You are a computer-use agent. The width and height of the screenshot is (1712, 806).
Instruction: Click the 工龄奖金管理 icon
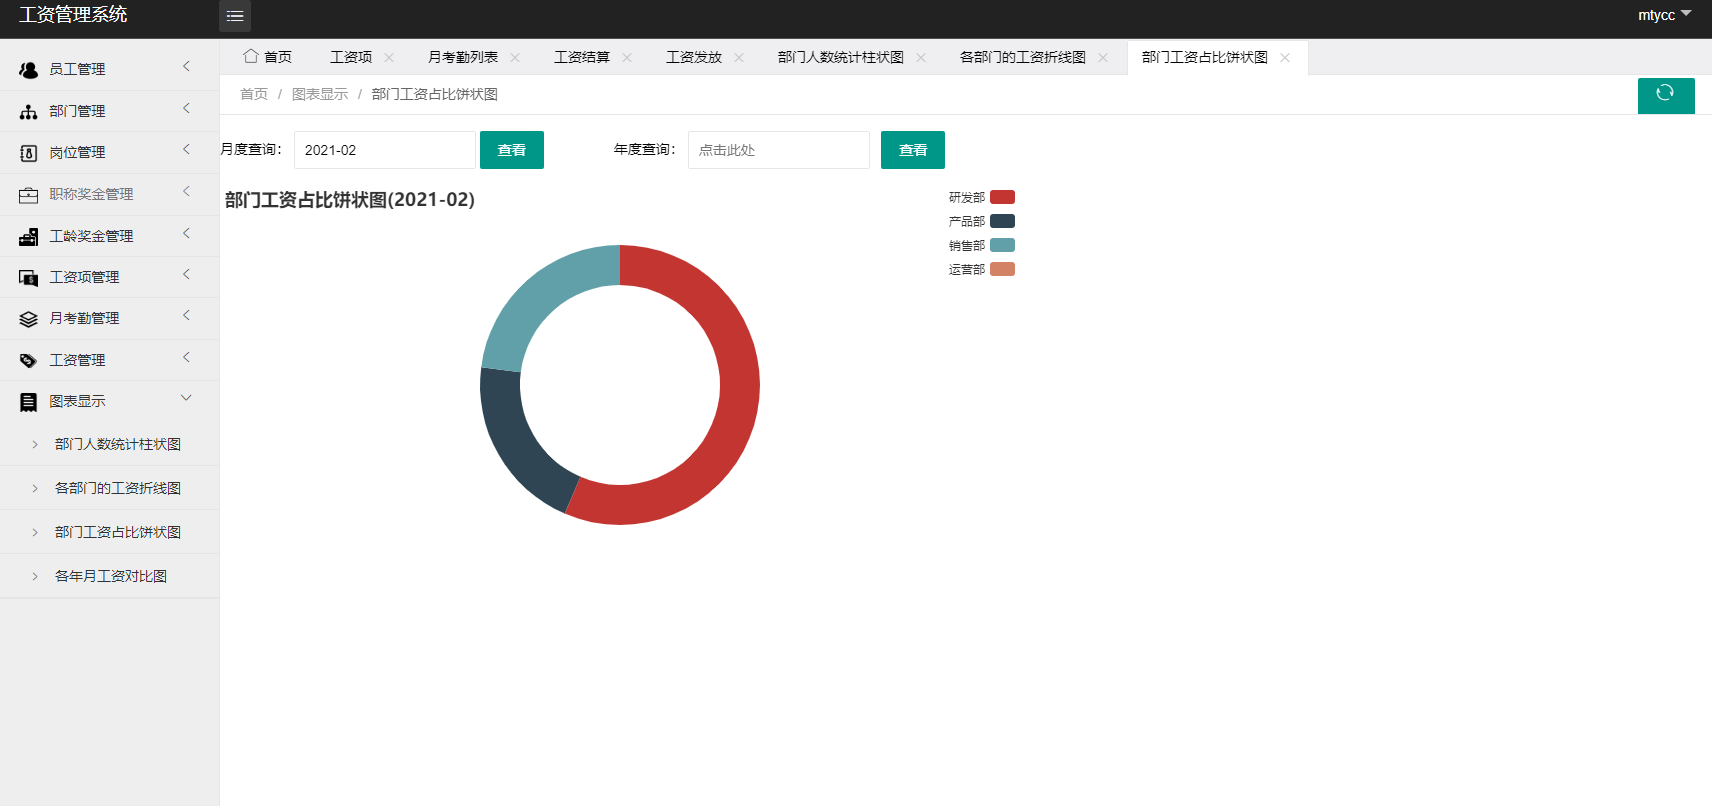click(x=28, y=236)
